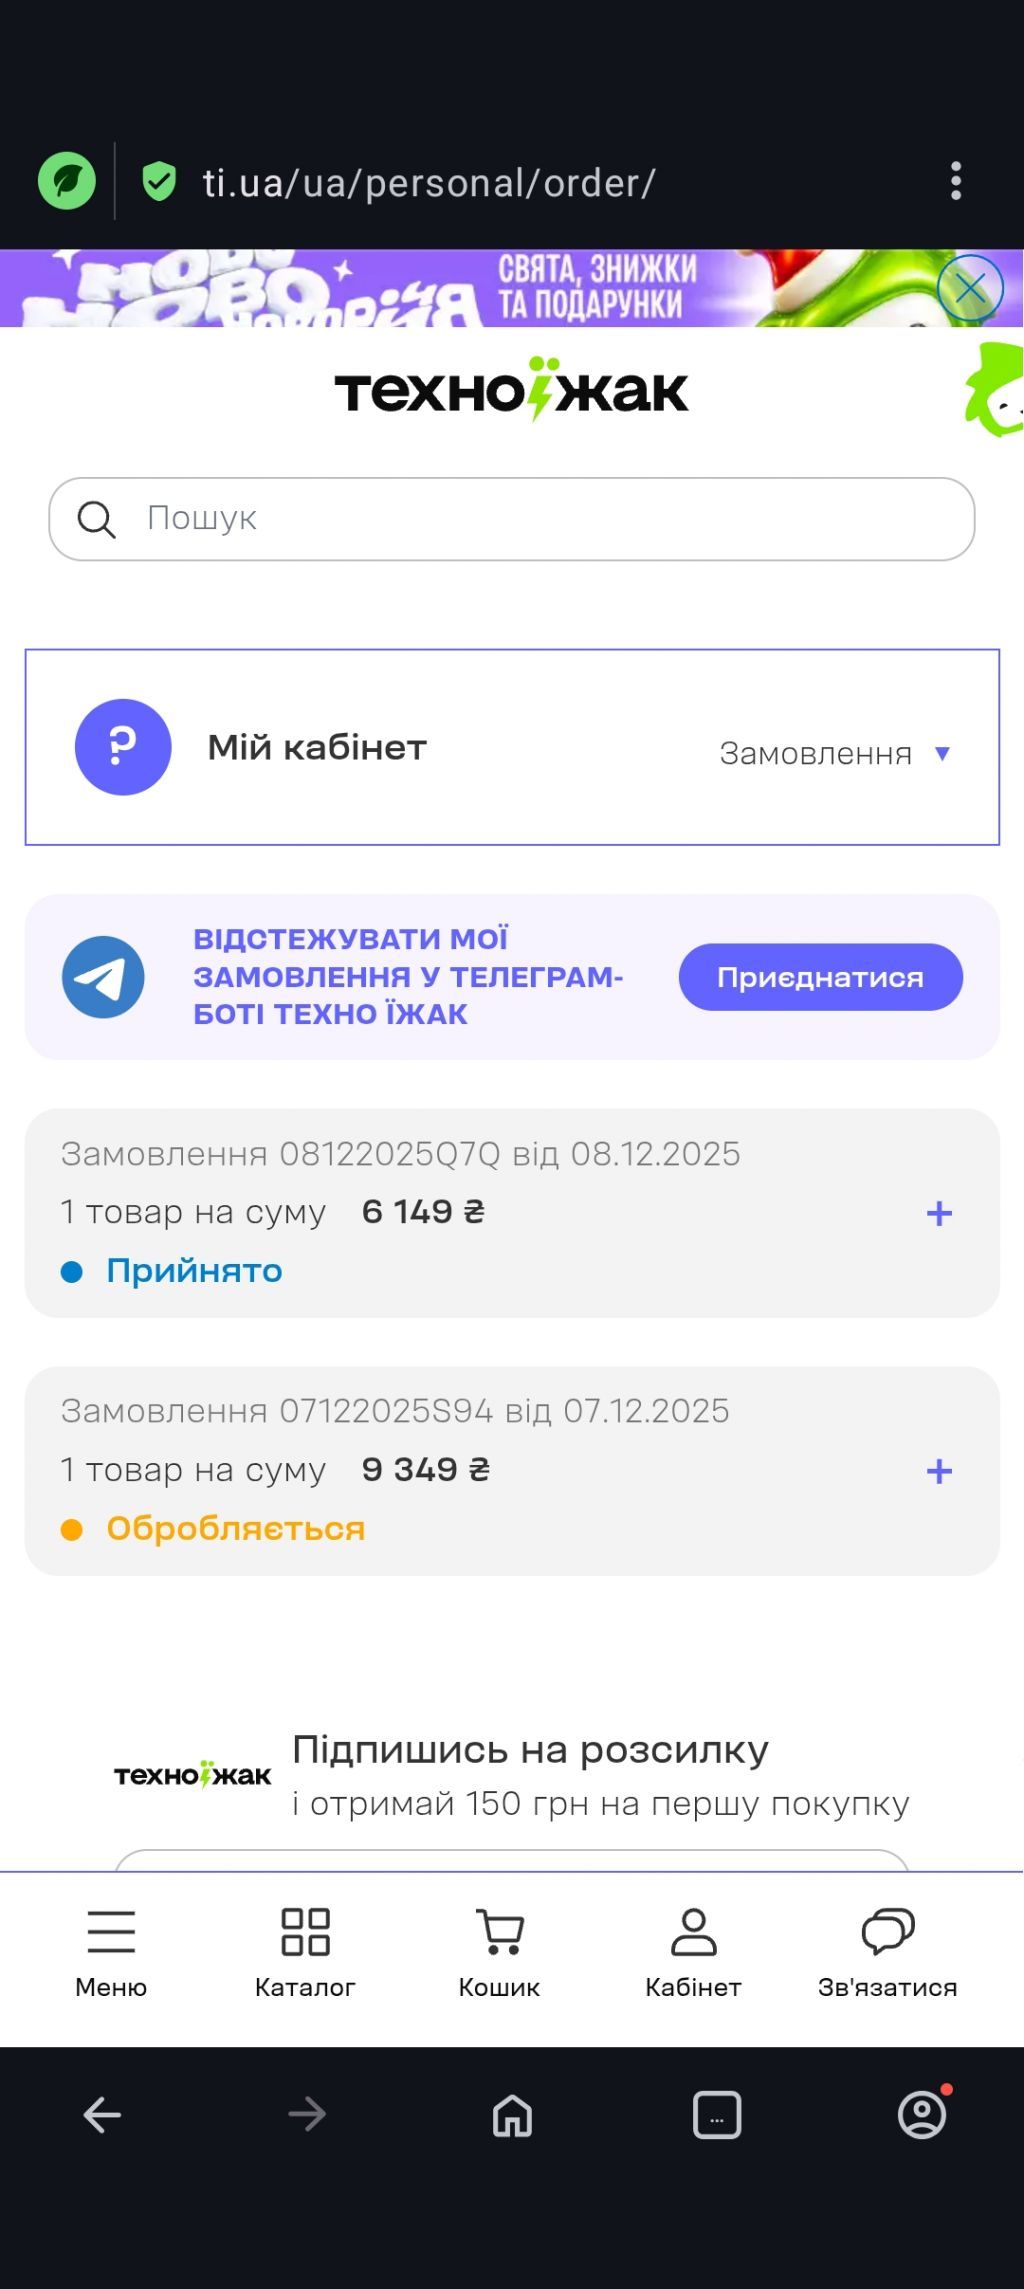Viewport: 1024px width, 2289px height.
Task: Expand order 07122025S94 details
Action: pos(939,1471)
